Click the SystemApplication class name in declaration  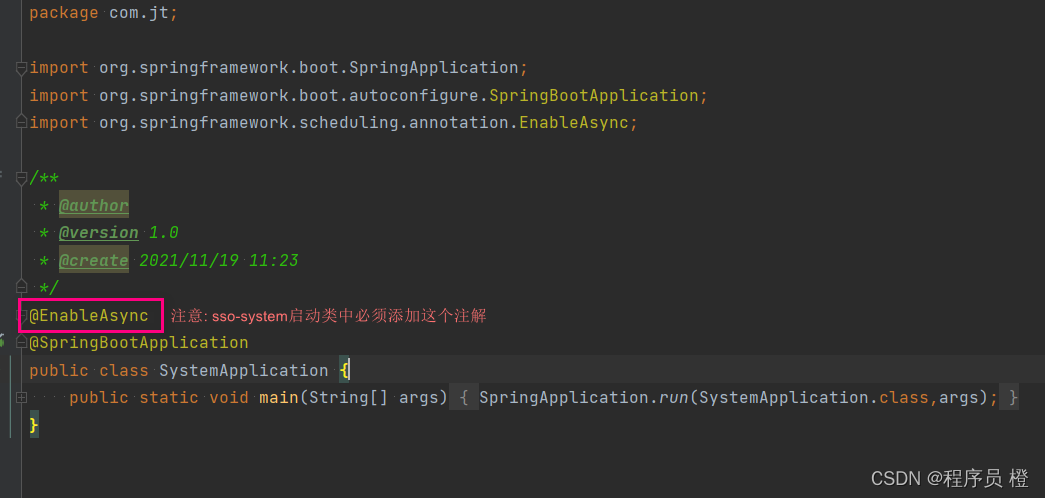coord(244,370)
